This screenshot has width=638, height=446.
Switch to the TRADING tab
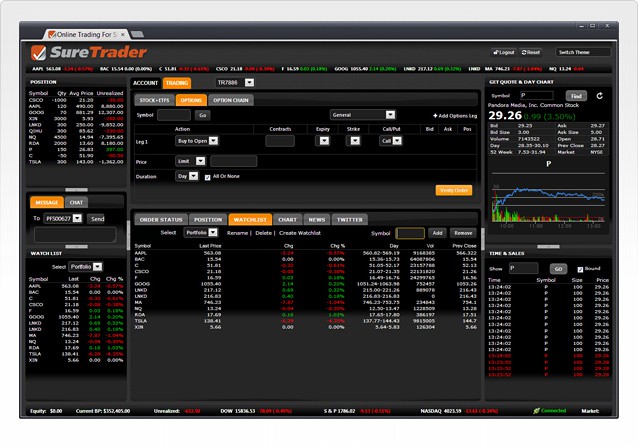tap(177, 83)
